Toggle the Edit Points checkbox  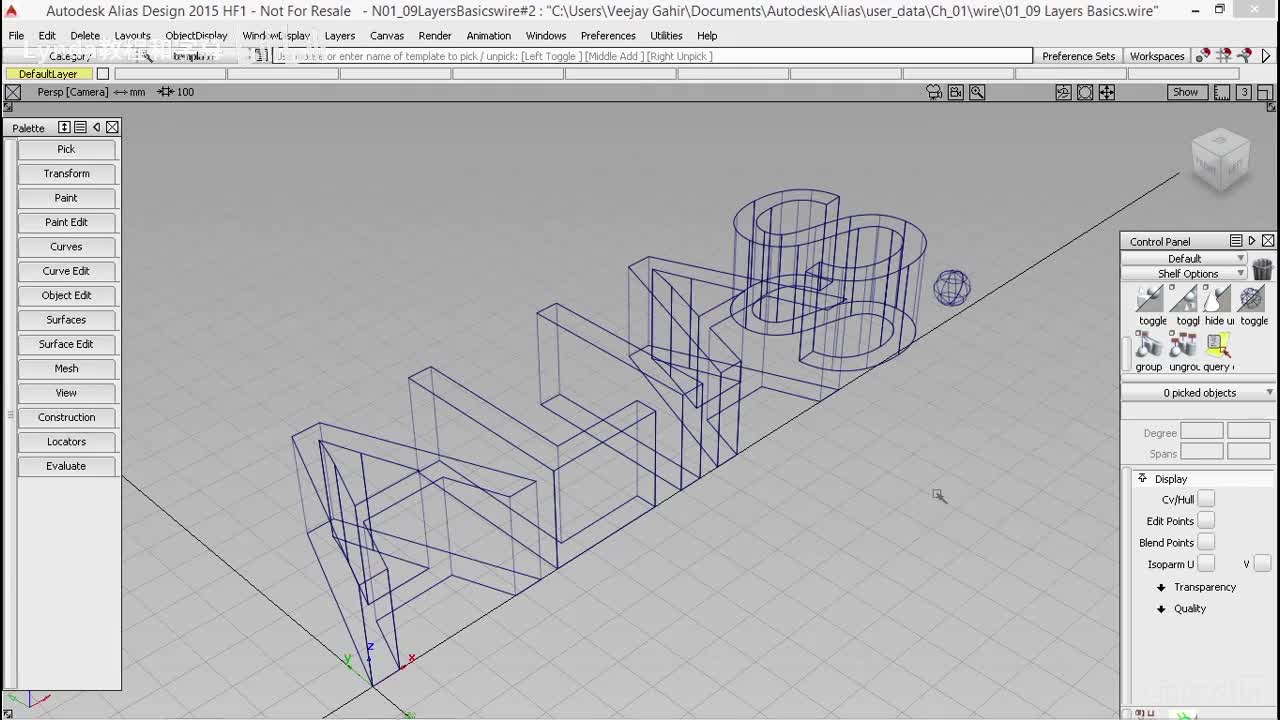[x=1206, y=521]
